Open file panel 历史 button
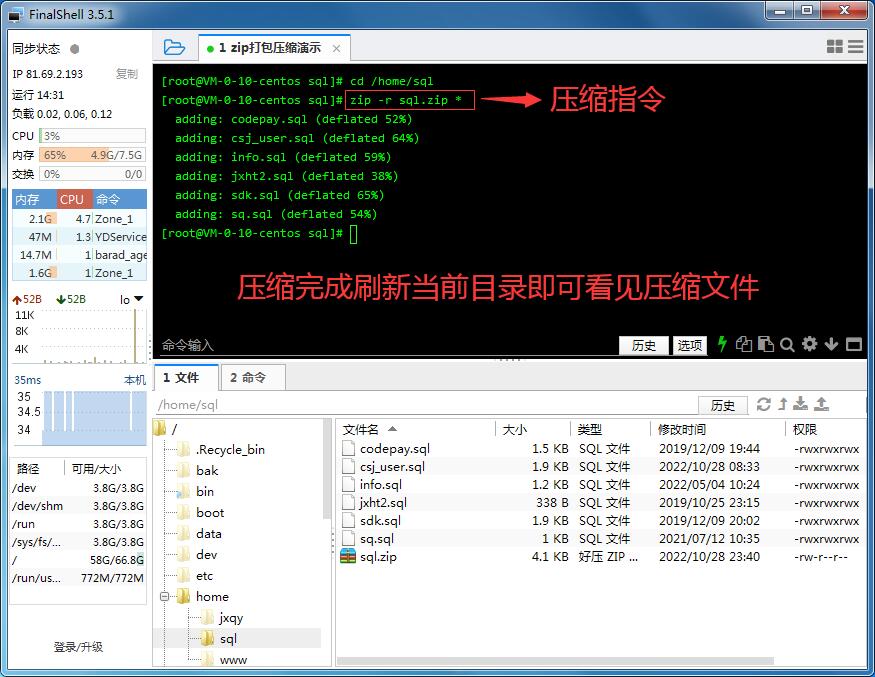 pos(723,405)
